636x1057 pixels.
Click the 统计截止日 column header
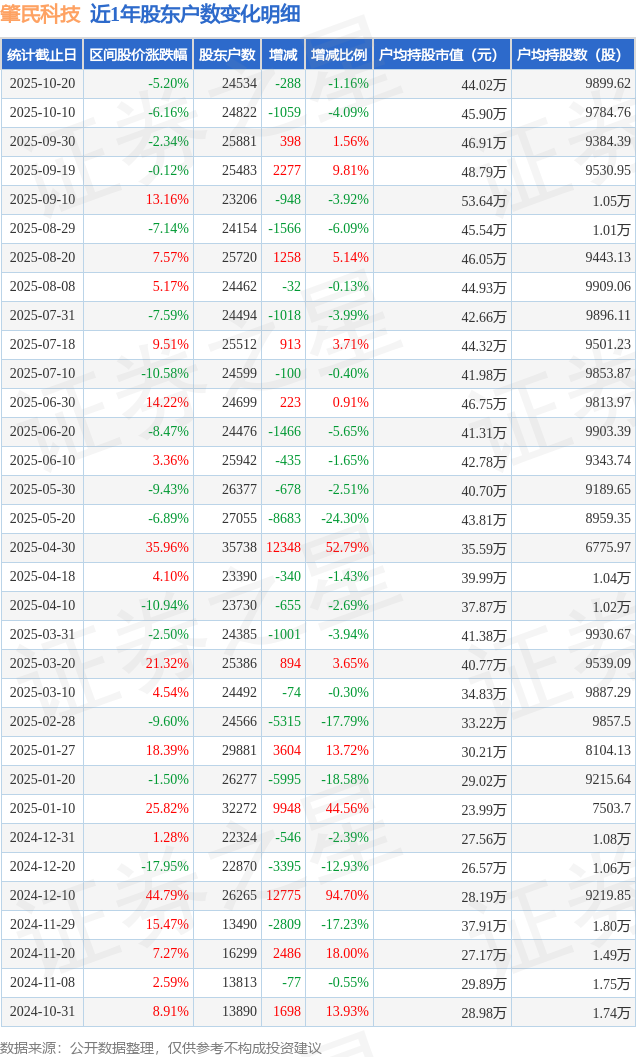tap(41, 55)
